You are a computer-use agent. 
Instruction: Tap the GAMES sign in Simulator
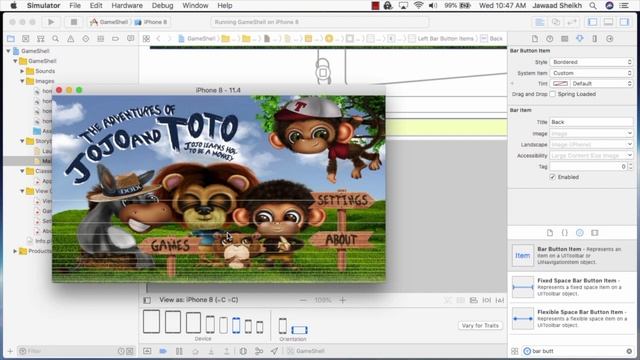pyautogui.click(x=170, y=246)
